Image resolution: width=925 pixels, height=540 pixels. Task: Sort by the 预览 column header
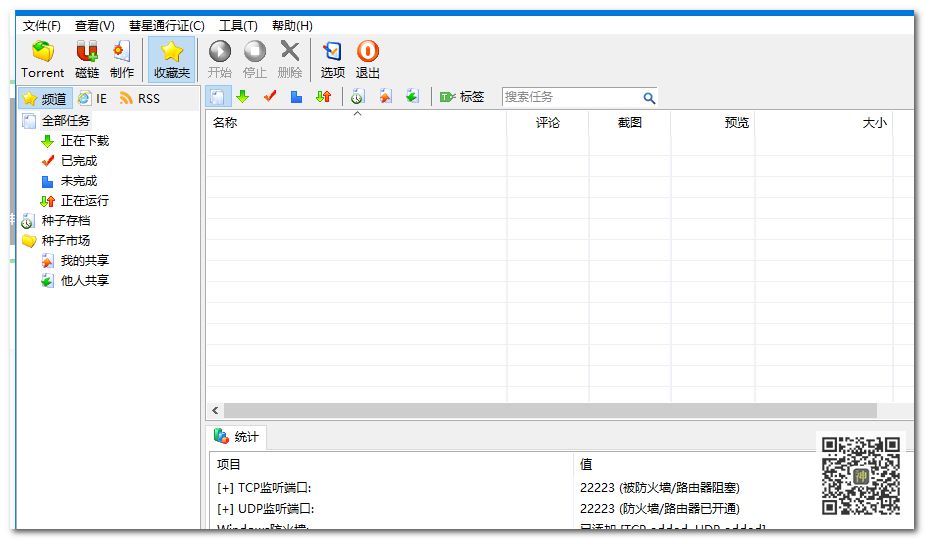point(713,123)
